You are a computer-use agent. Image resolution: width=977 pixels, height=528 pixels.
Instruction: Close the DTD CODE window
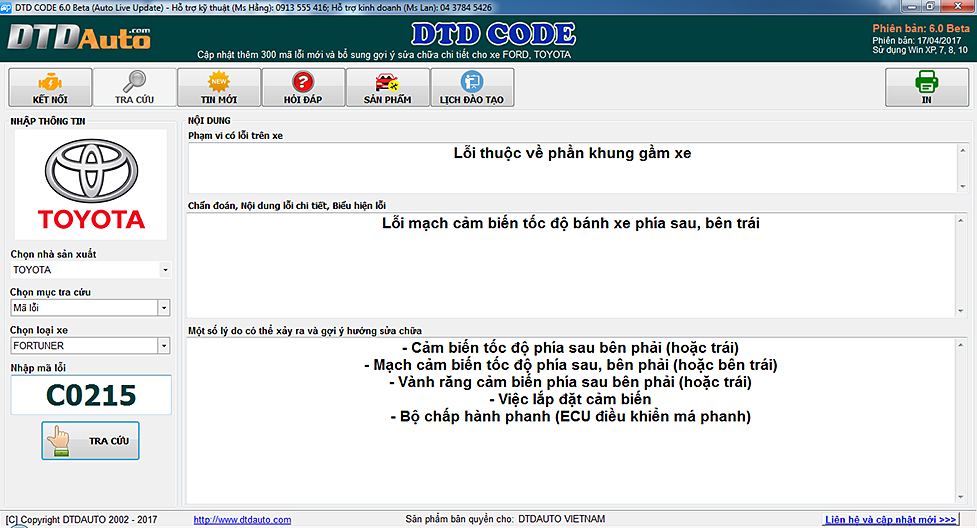[958, 7]
